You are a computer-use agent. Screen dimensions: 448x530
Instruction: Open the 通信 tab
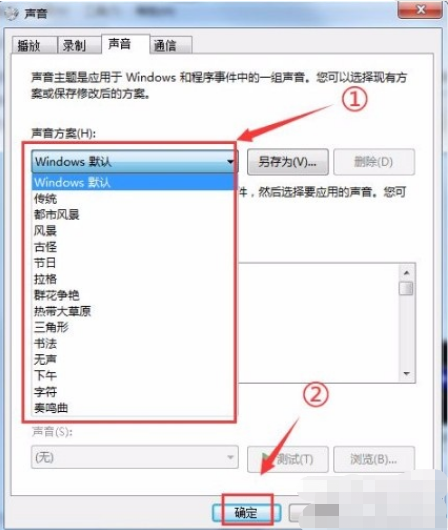coord(171,45)
